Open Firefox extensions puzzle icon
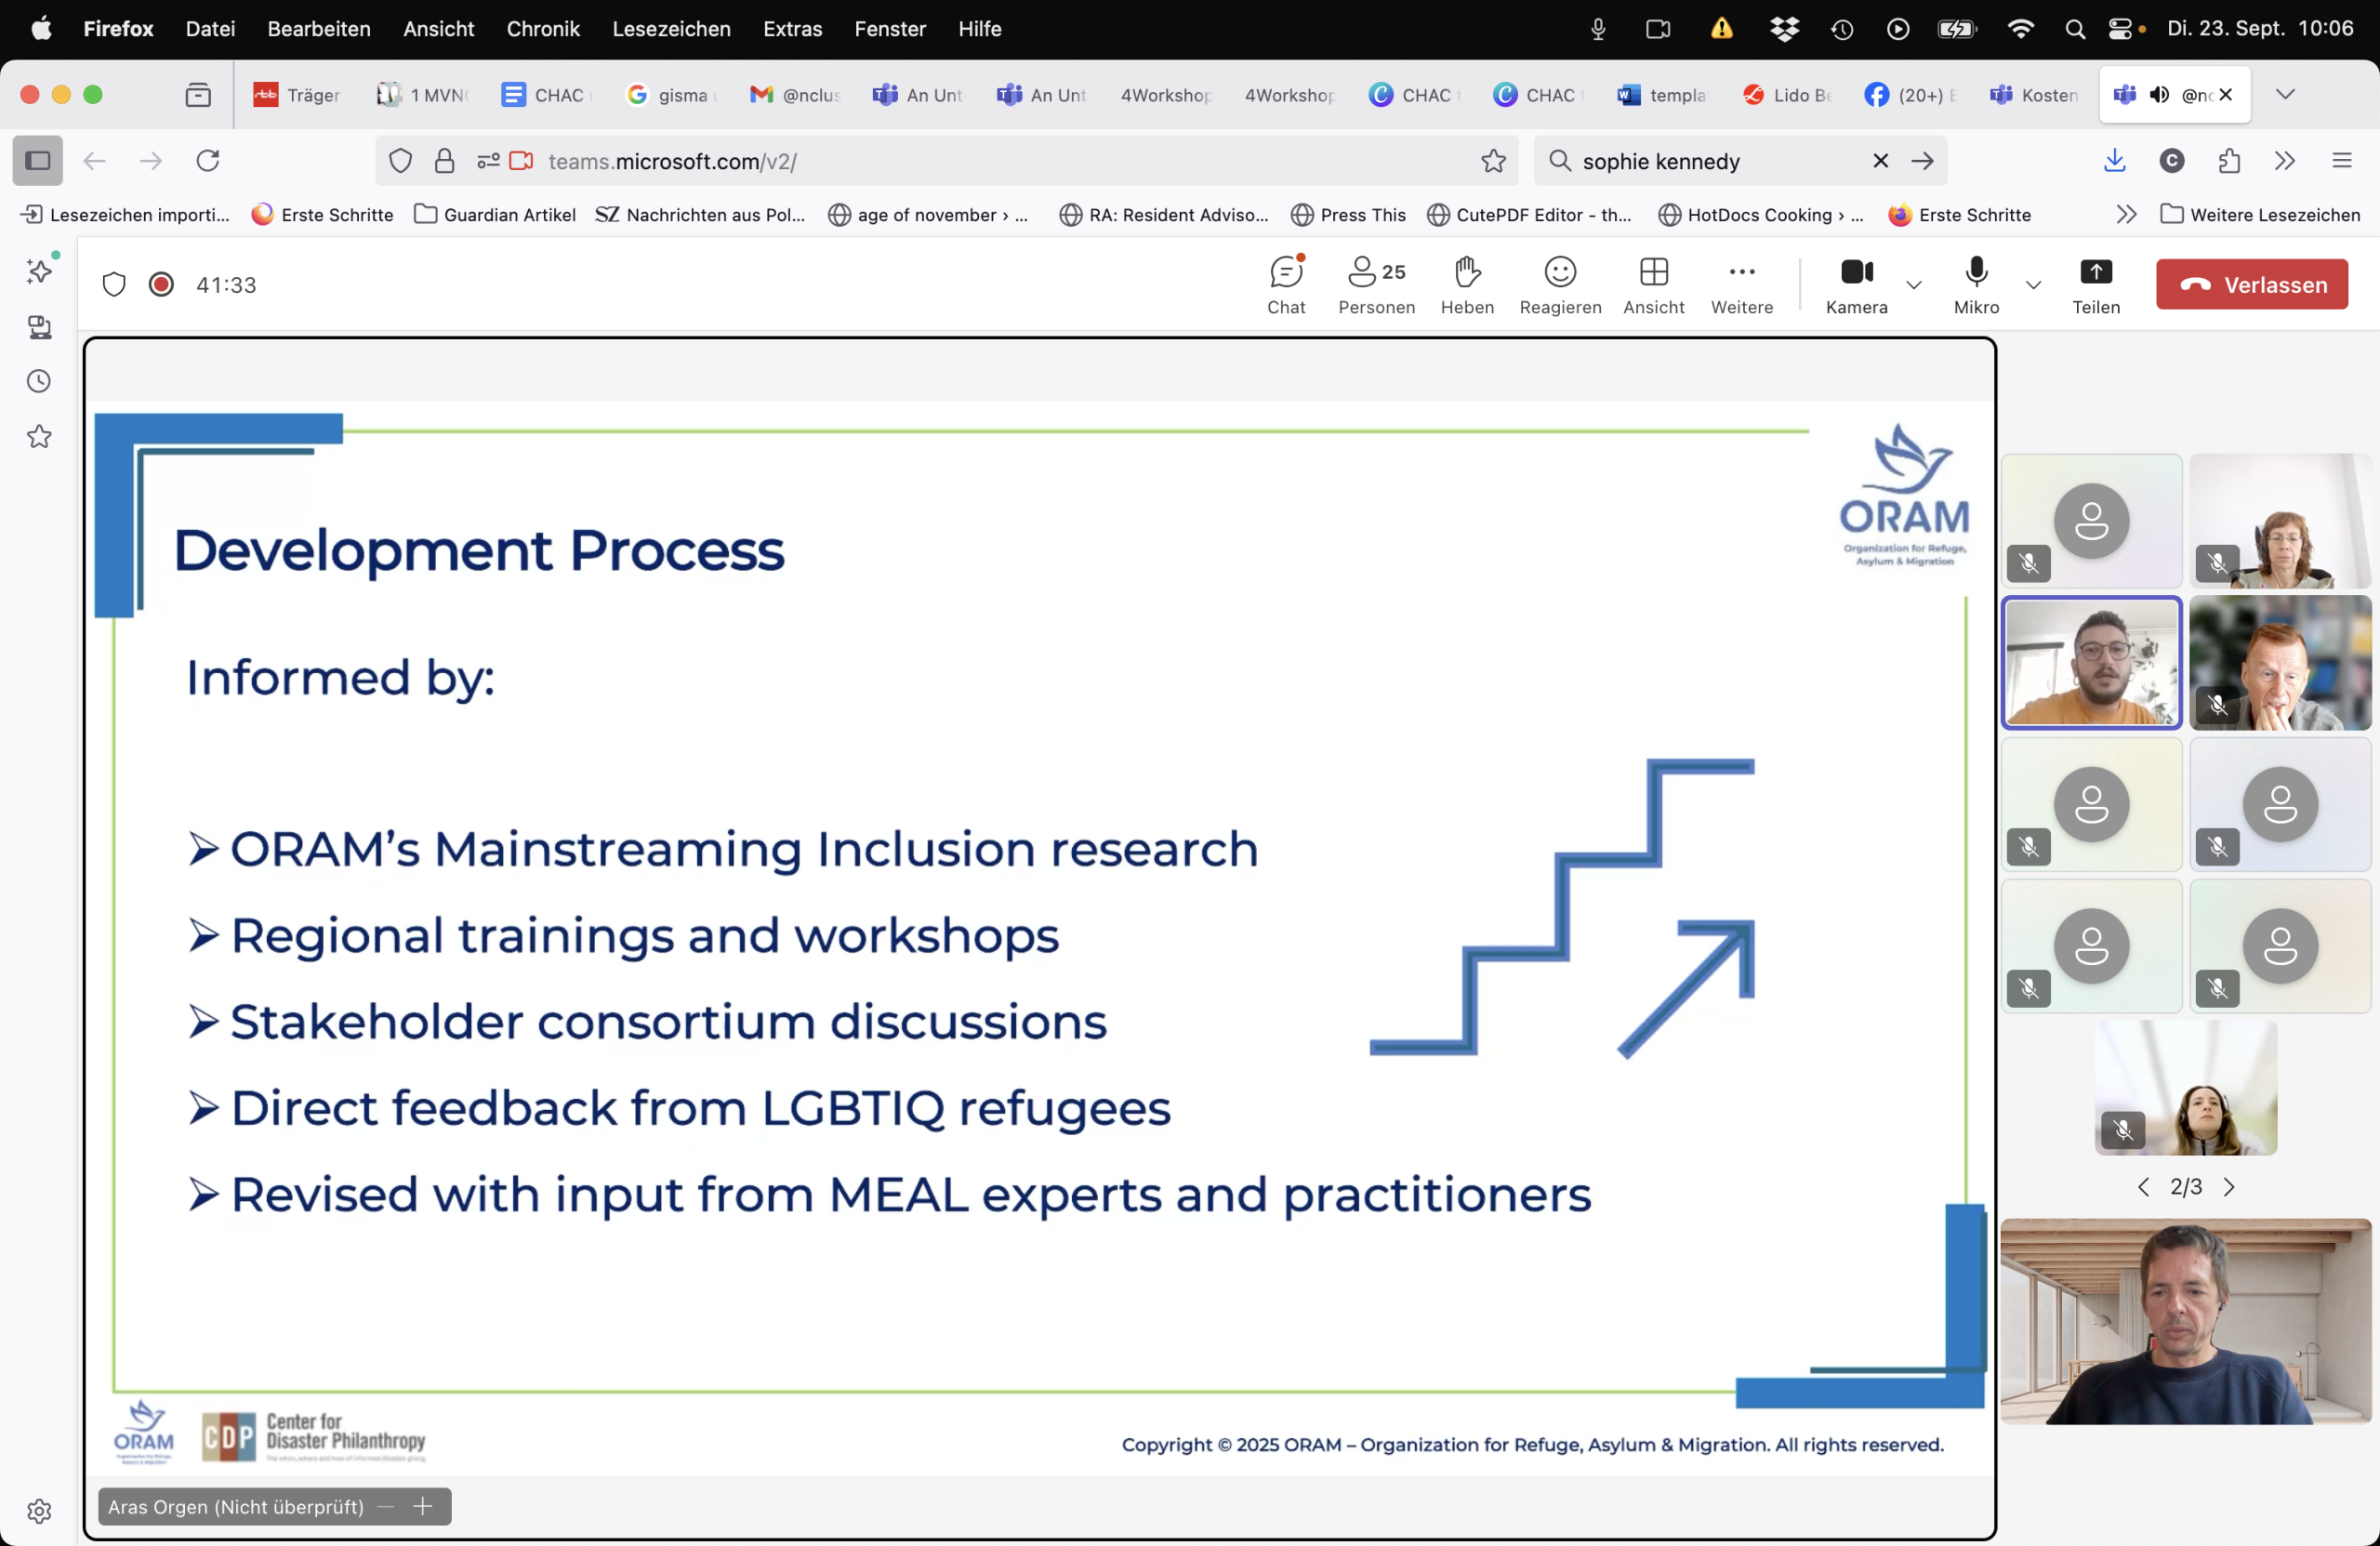This screenshot has width=2380, height=1546. [2229, 161]
